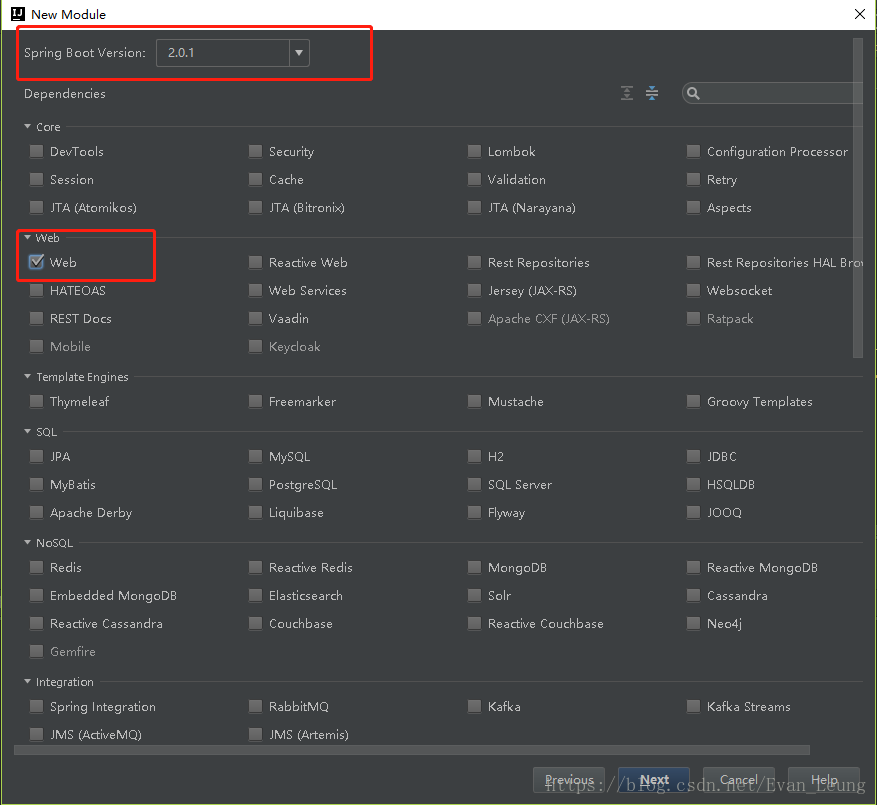
Task: Enable the Websocket dependency
Action: point(694,290)
